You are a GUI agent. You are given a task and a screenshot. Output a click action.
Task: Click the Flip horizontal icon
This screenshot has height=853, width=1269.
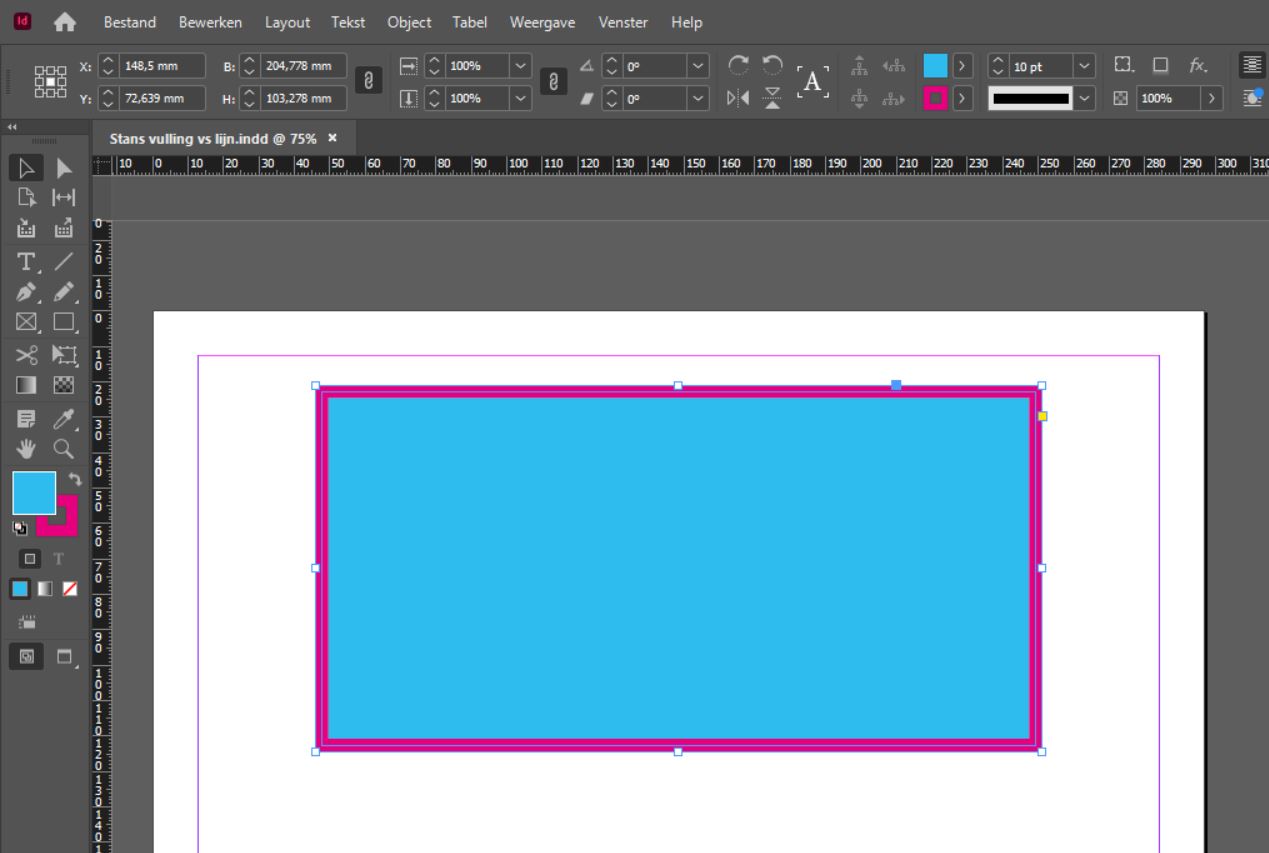click(738, 98)
